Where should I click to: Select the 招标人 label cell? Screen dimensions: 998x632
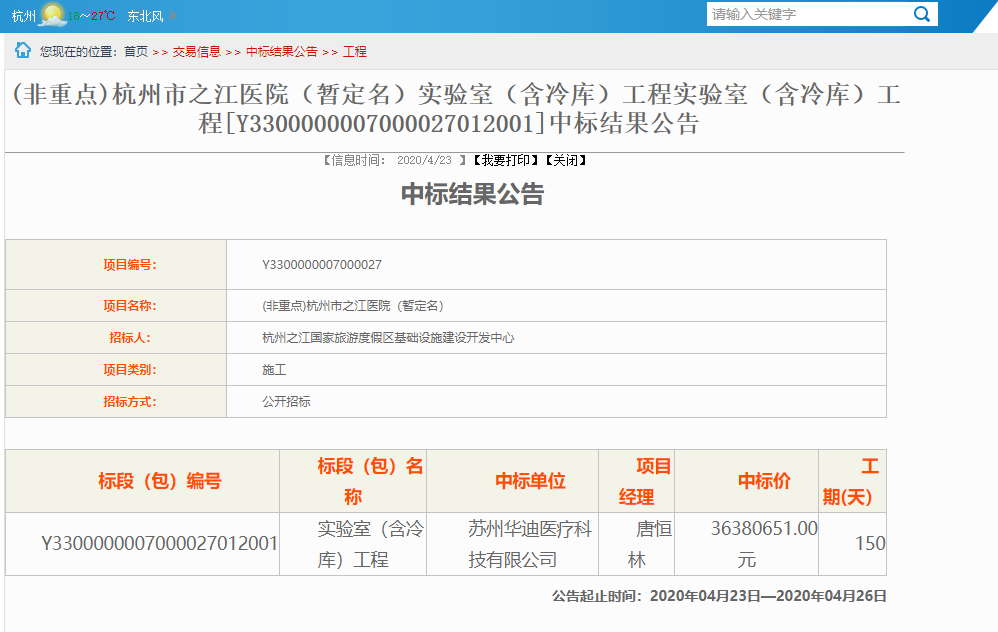pyautogui.click(x=116, y=337)
